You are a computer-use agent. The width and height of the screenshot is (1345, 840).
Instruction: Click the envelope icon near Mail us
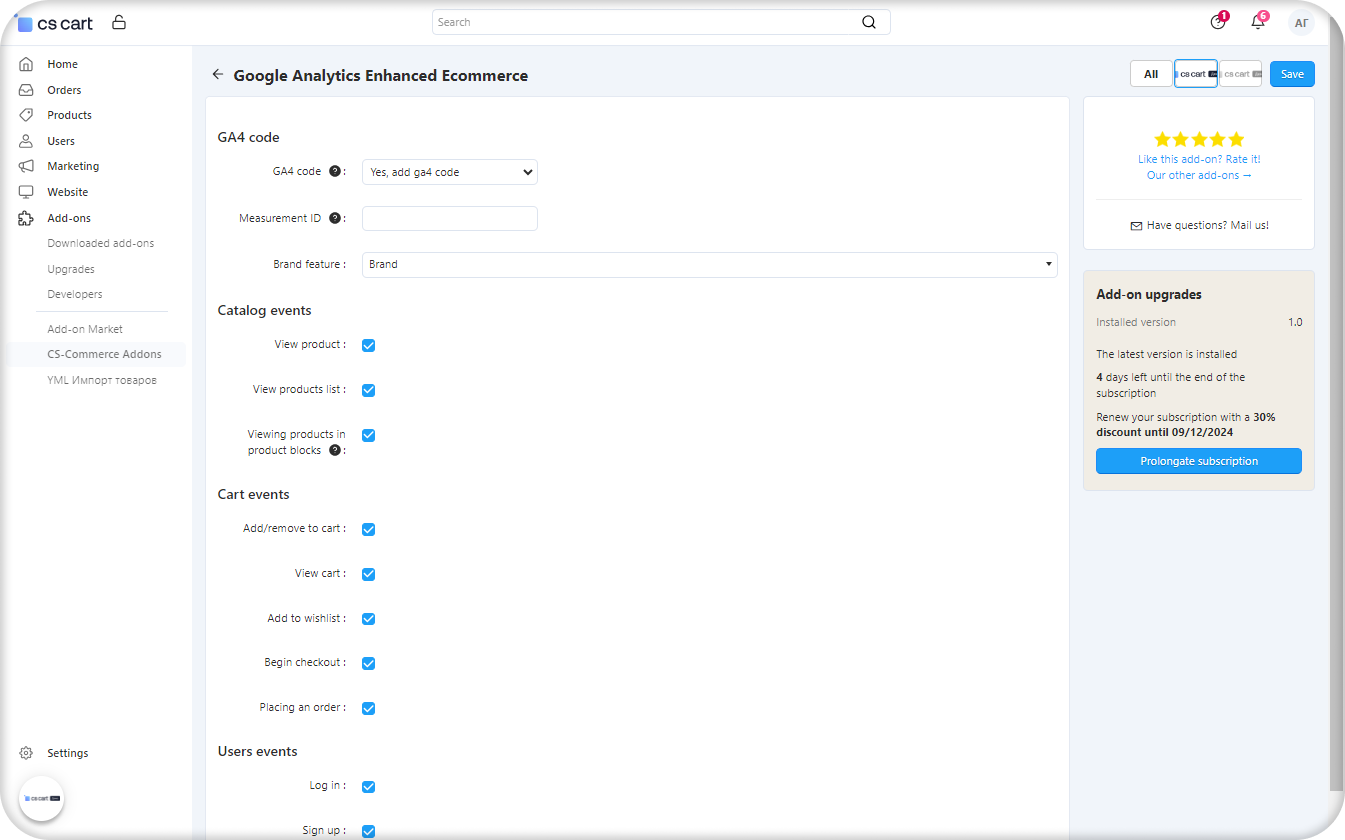click(1136, 226)
